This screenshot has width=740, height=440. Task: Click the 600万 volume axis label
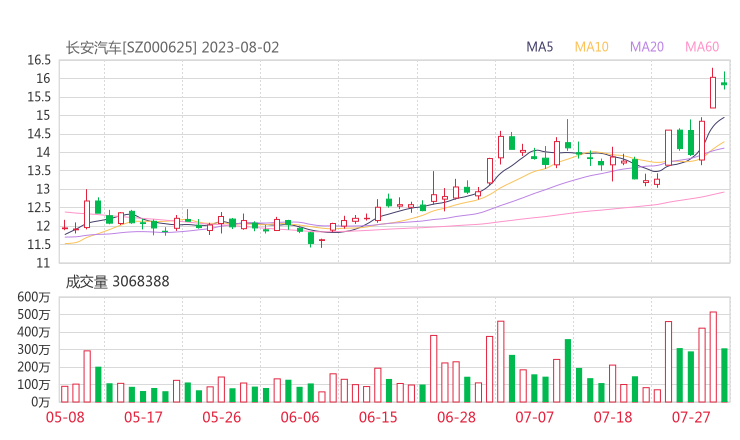click(34, 297)
